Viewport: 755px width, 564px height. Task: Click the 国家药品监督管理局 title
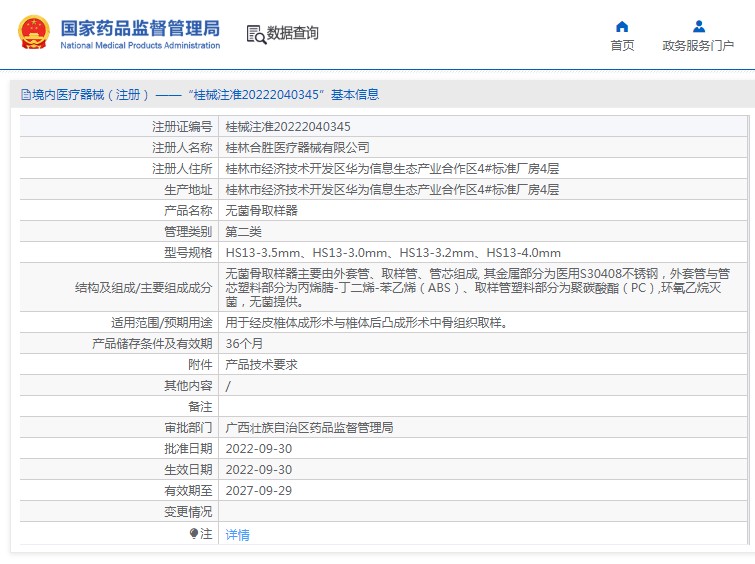pyautogui.click(x=140, y=28)
